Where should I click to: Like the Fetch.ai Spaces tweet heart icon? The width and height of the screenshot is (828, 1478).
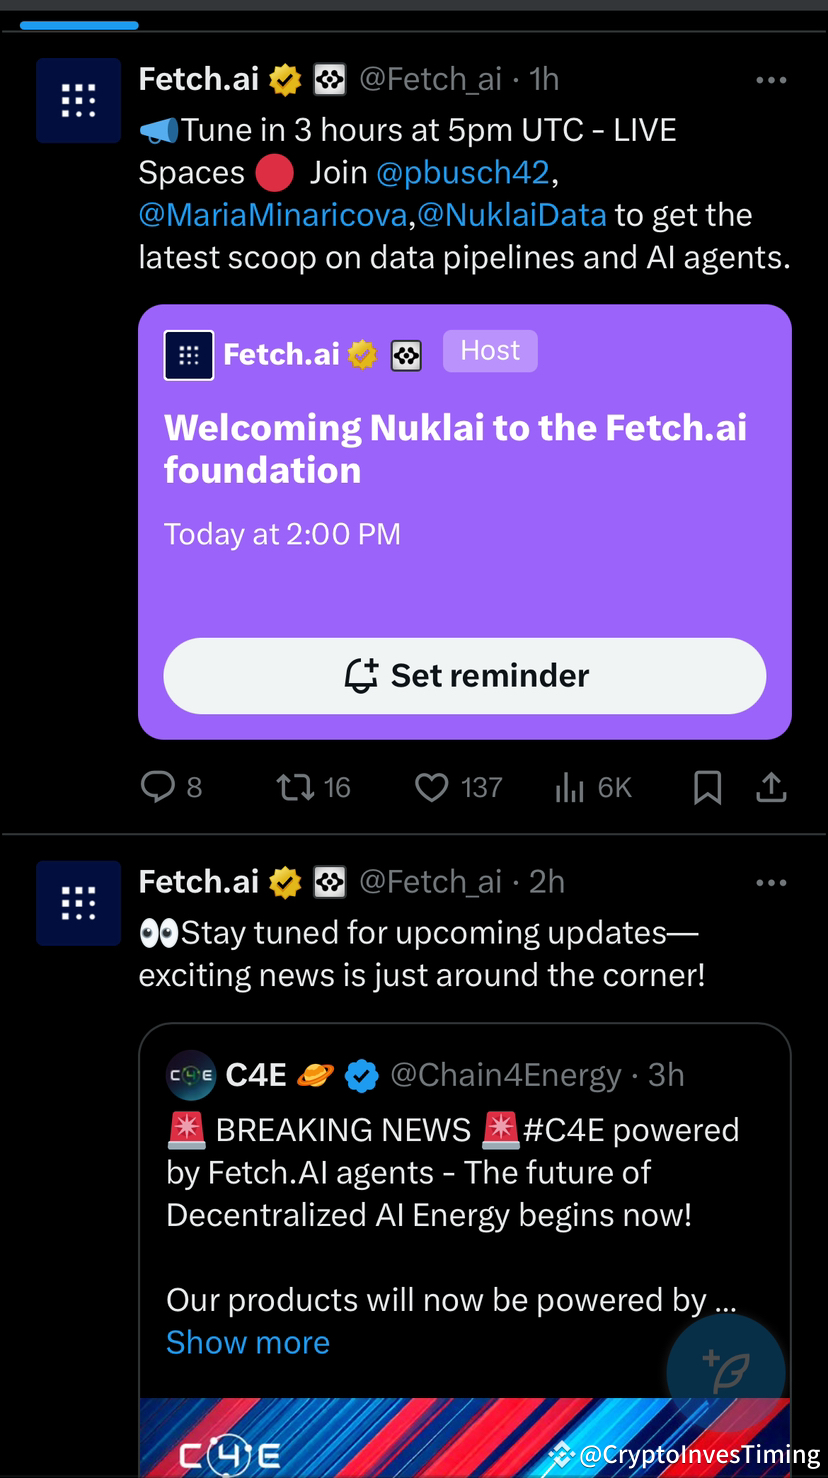[x=431, y=787]
